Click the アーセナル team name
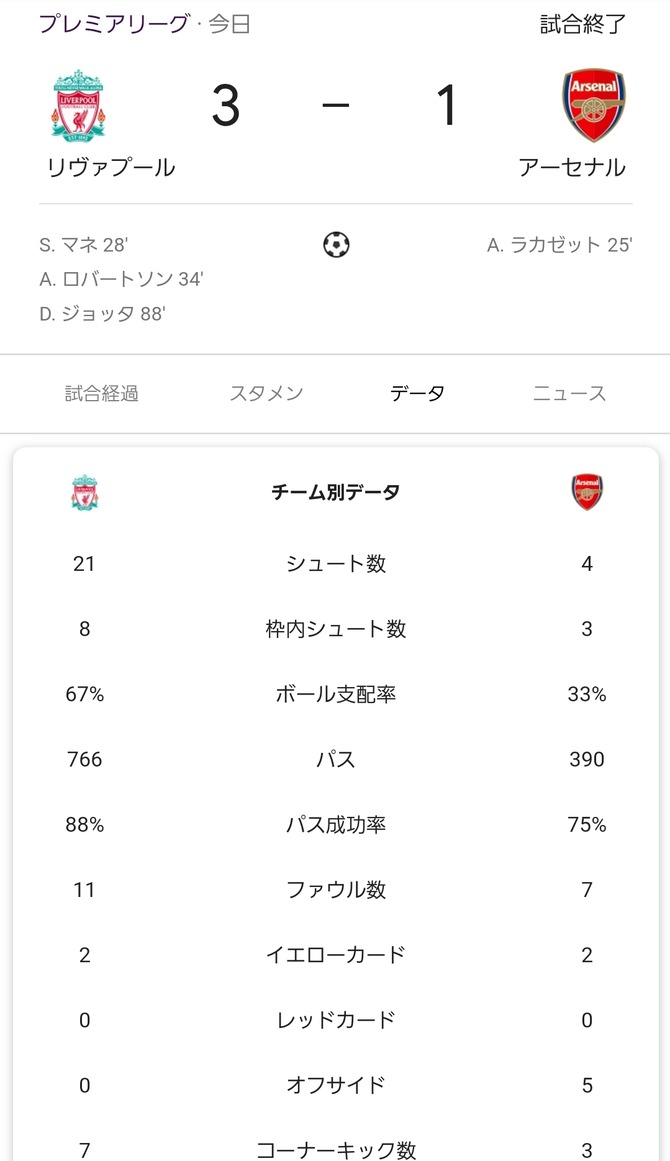The height and width of the screenshot is (1161, 670). pos(572,168)
